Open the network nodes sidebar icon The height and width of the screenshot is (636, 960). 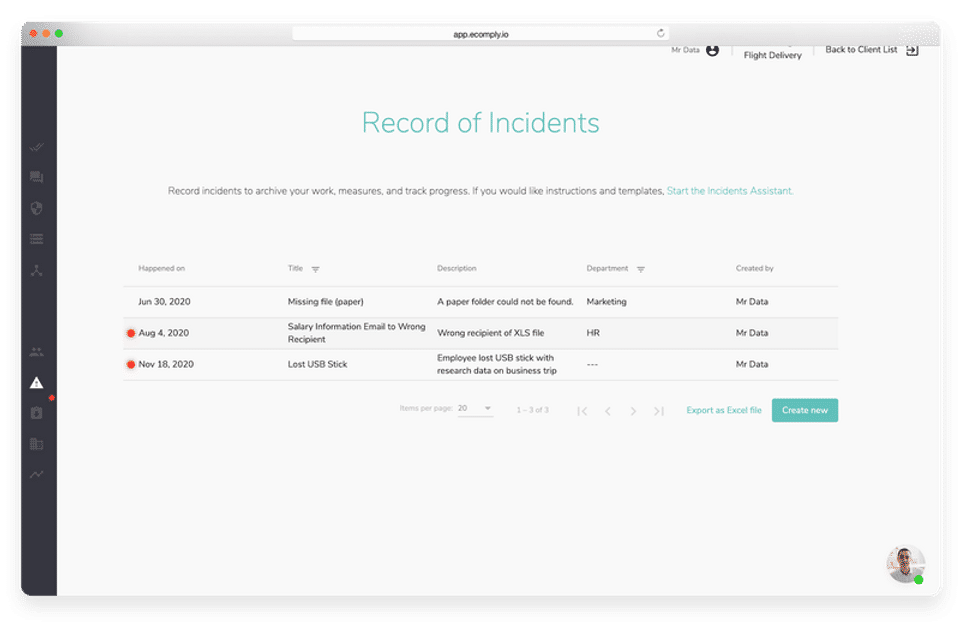37,271
